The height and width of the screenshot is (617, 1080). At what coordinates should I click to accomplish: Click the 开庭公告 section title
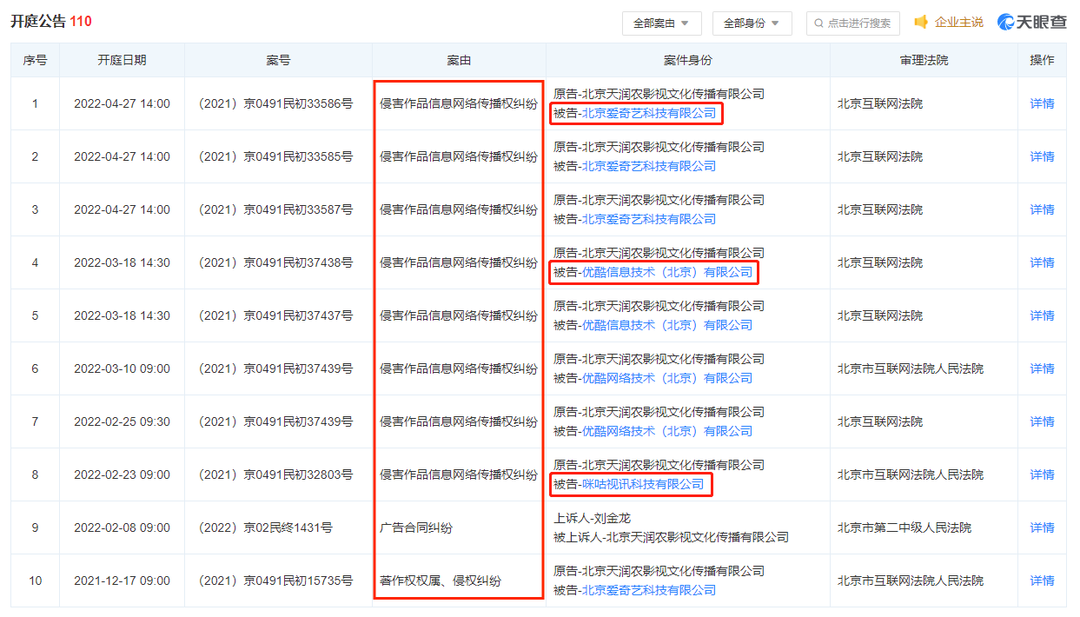(38, 21)
